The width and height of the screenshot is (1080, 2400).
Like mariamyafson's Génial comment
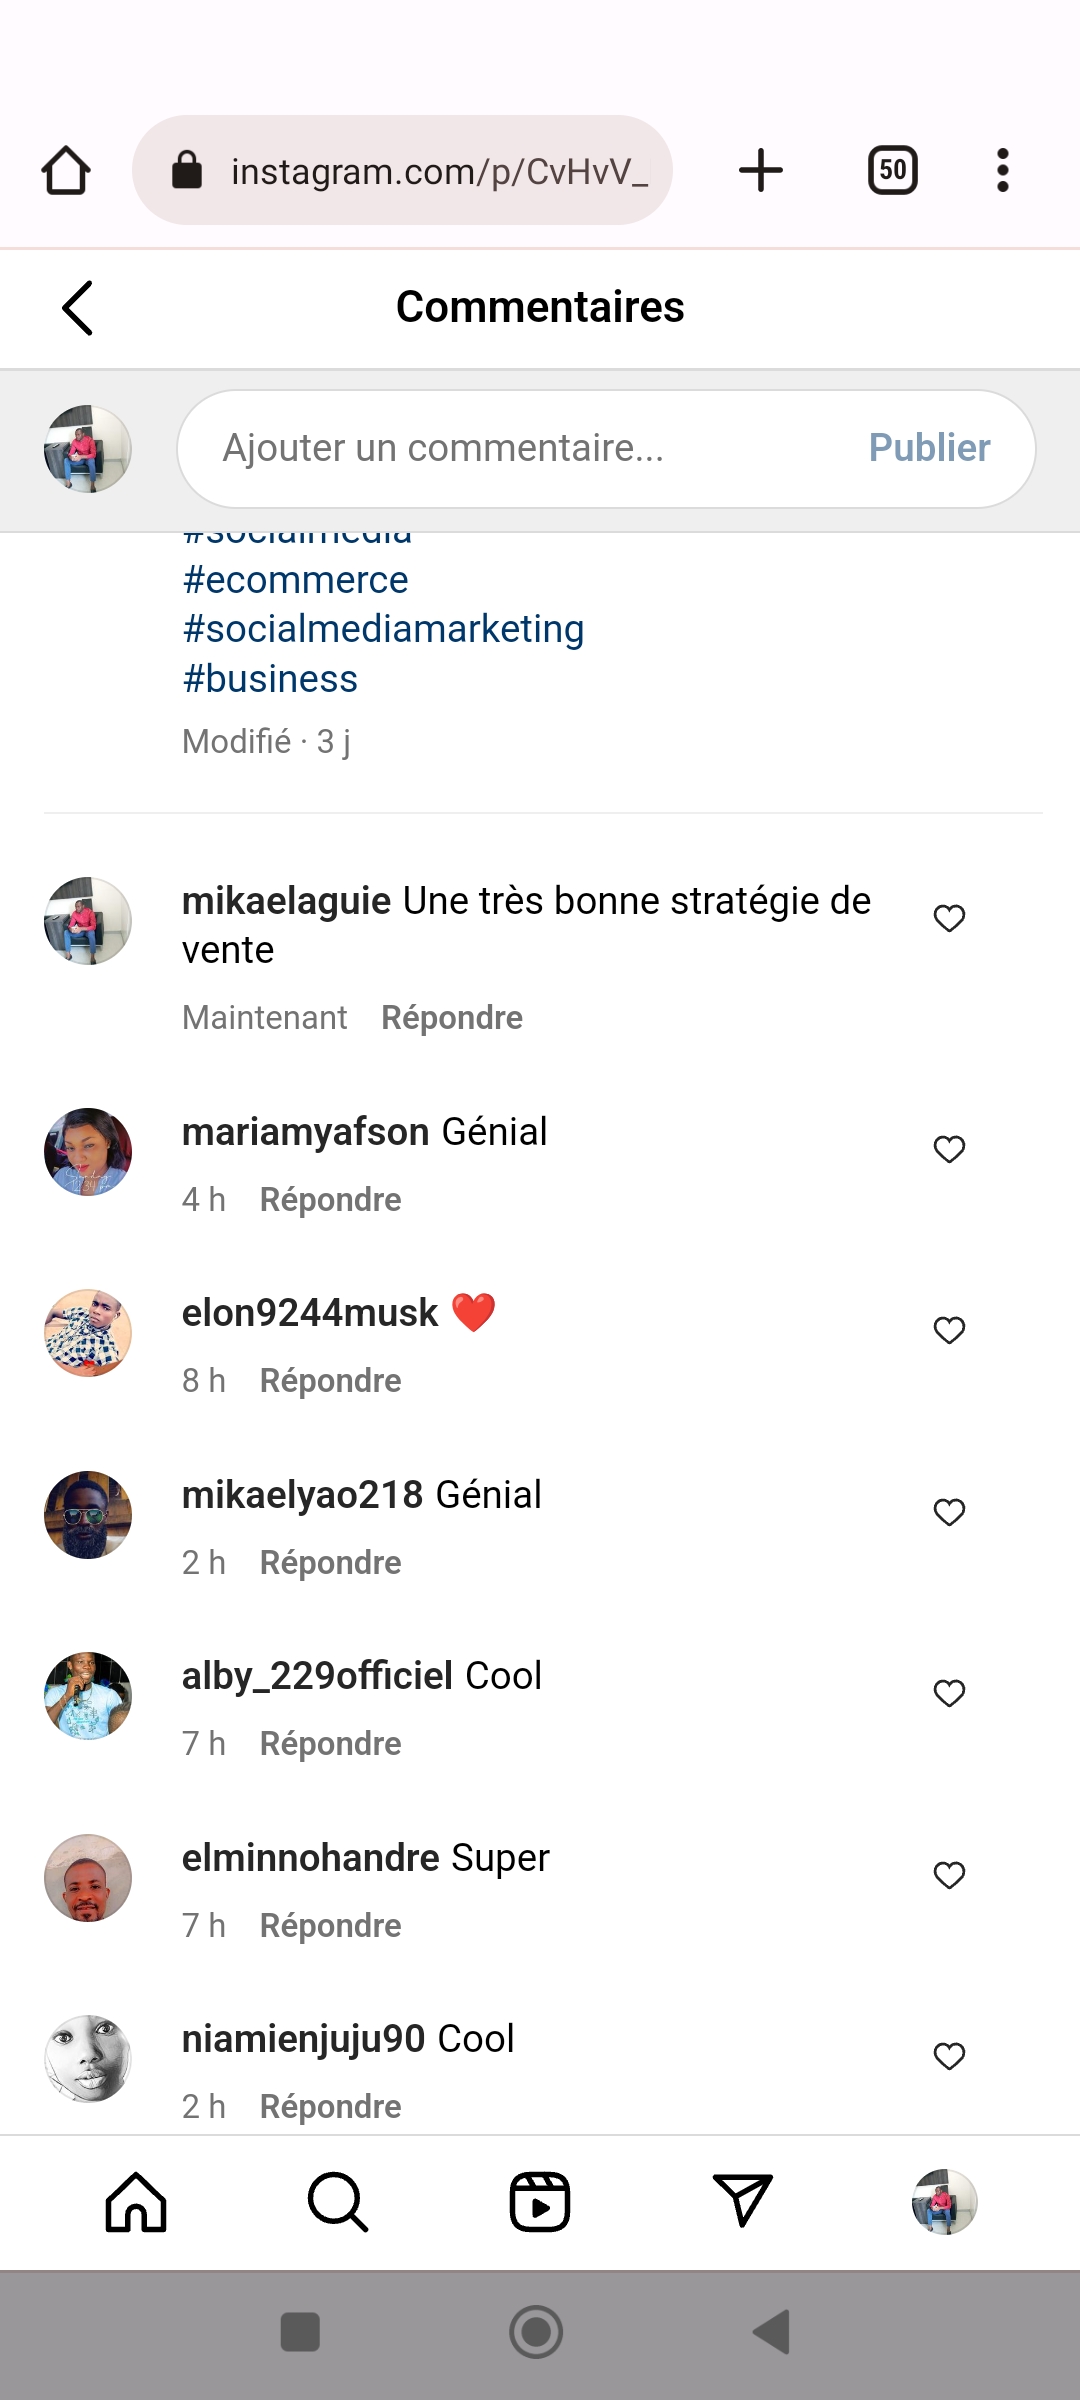click(x=949, y=1149)
